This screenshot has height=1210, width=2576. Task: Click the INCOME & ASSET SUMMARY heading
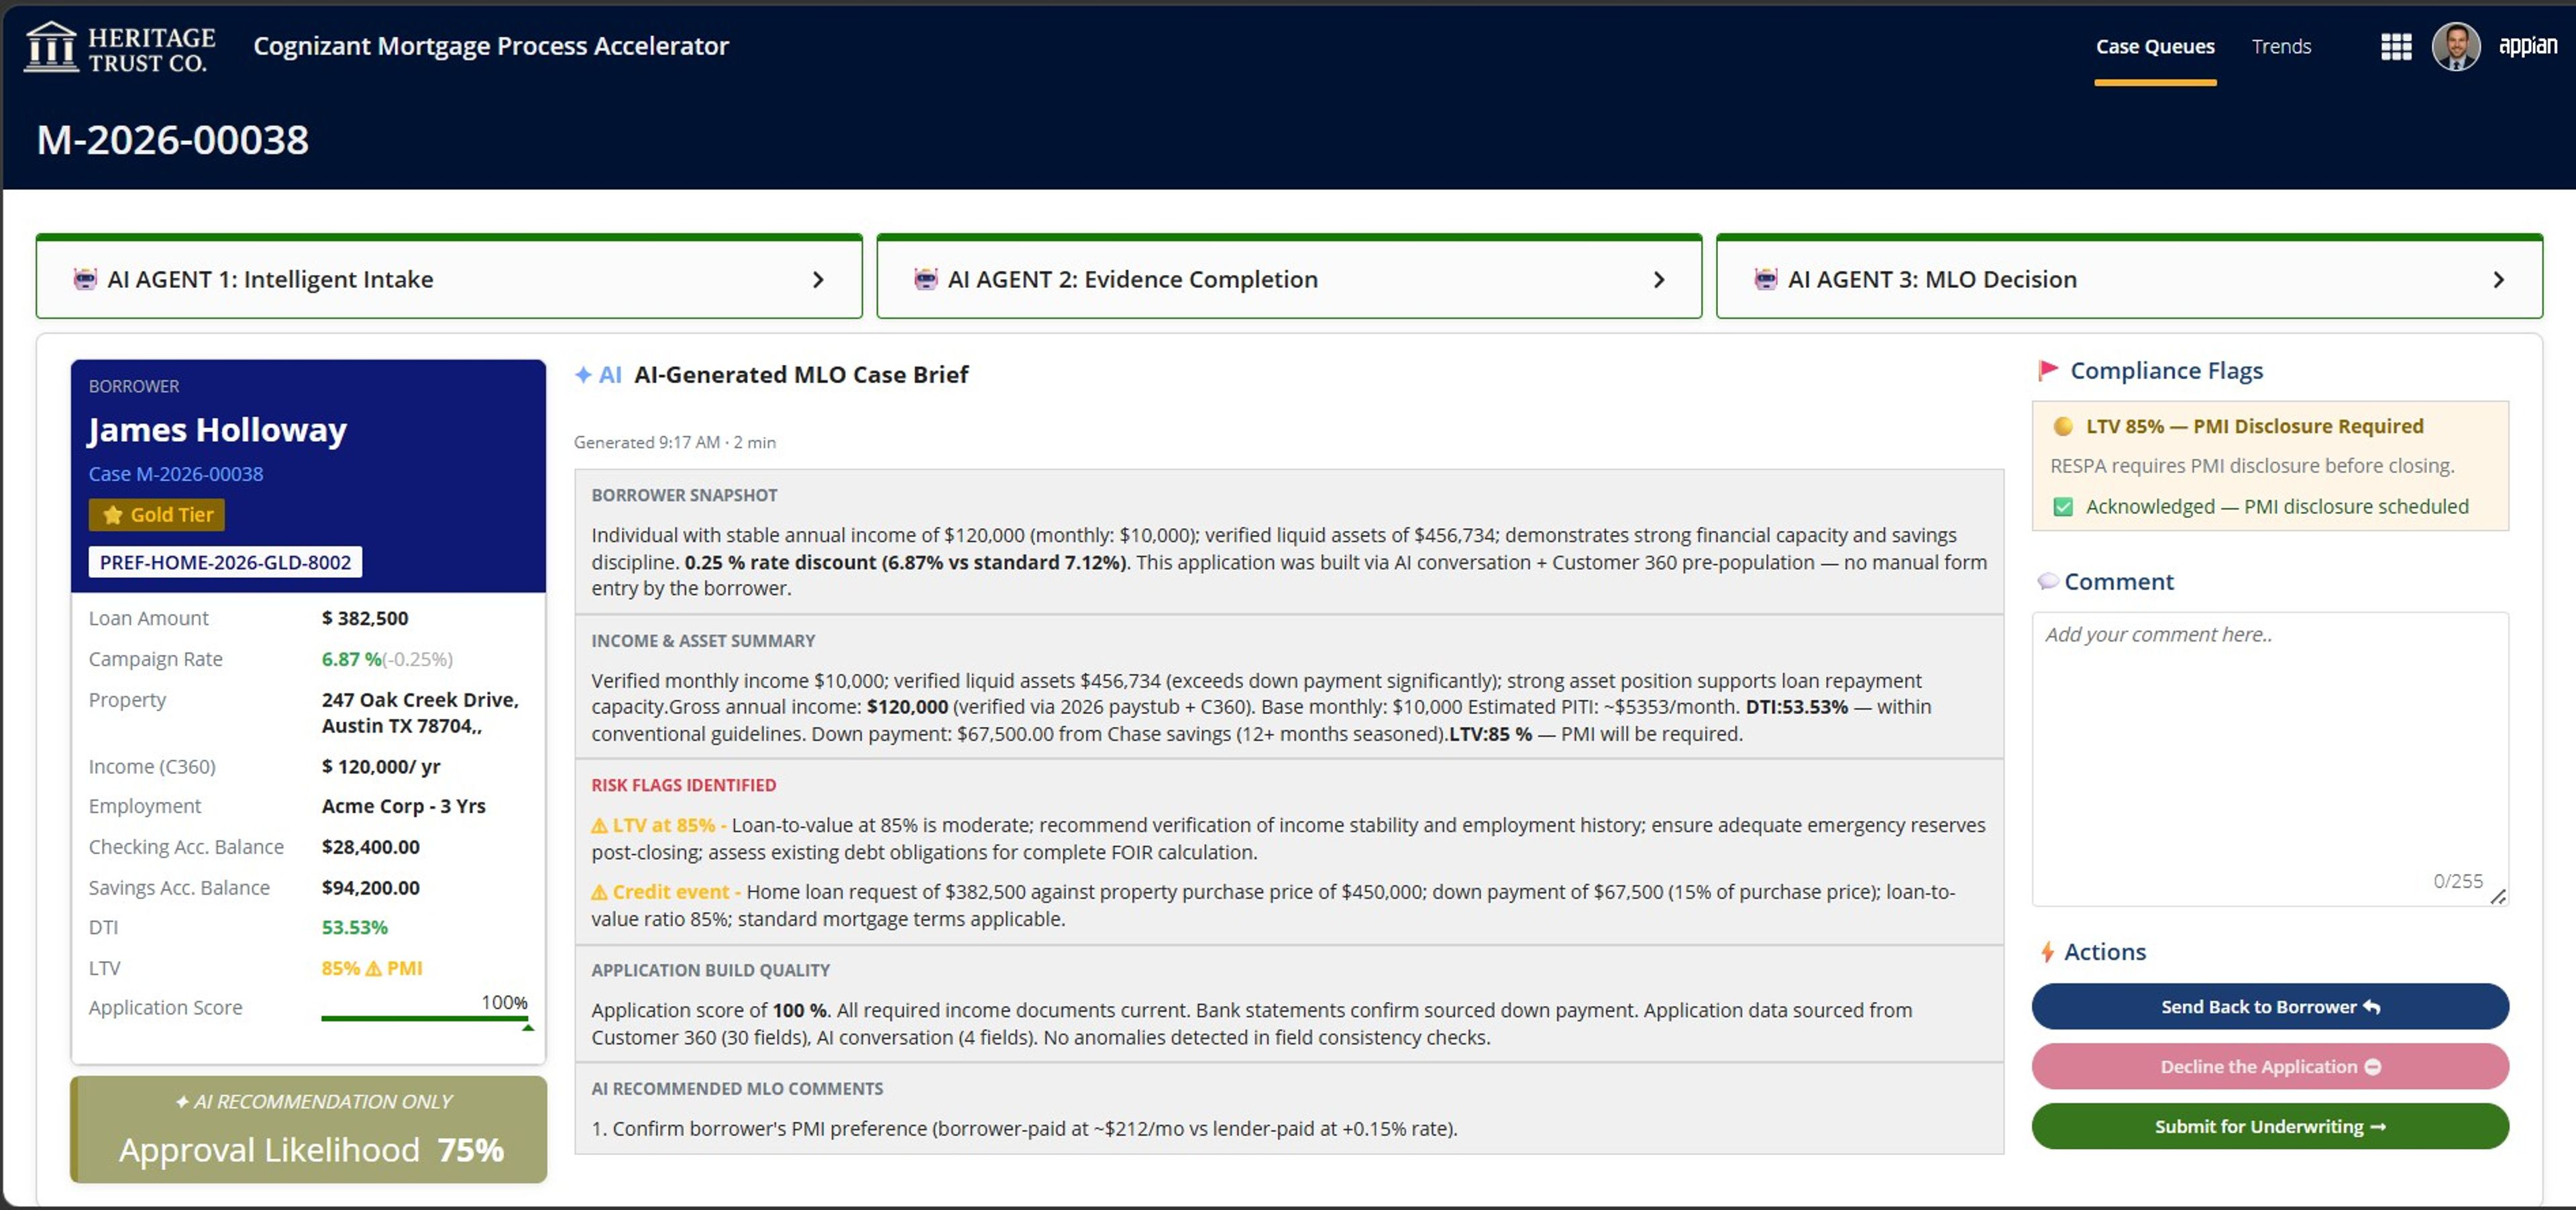(703, 640)
